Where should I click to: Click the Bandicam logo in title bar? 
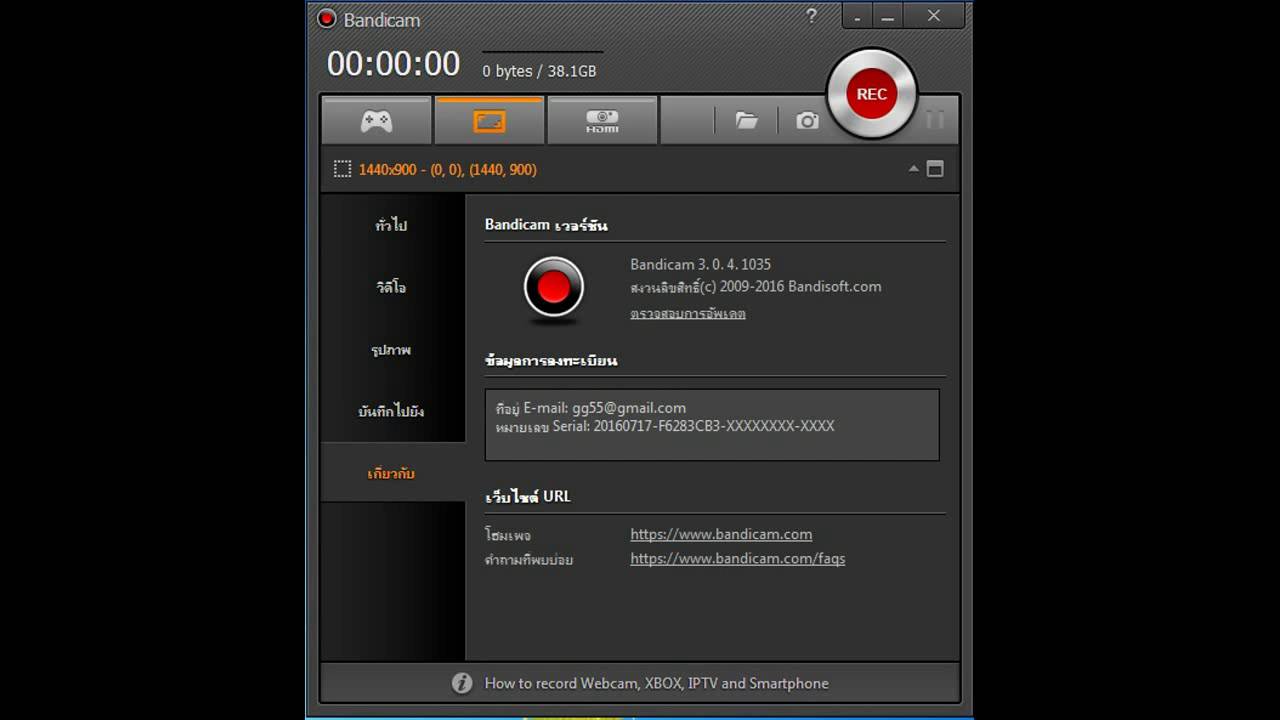pyautogui.click(x=326, y=19)
